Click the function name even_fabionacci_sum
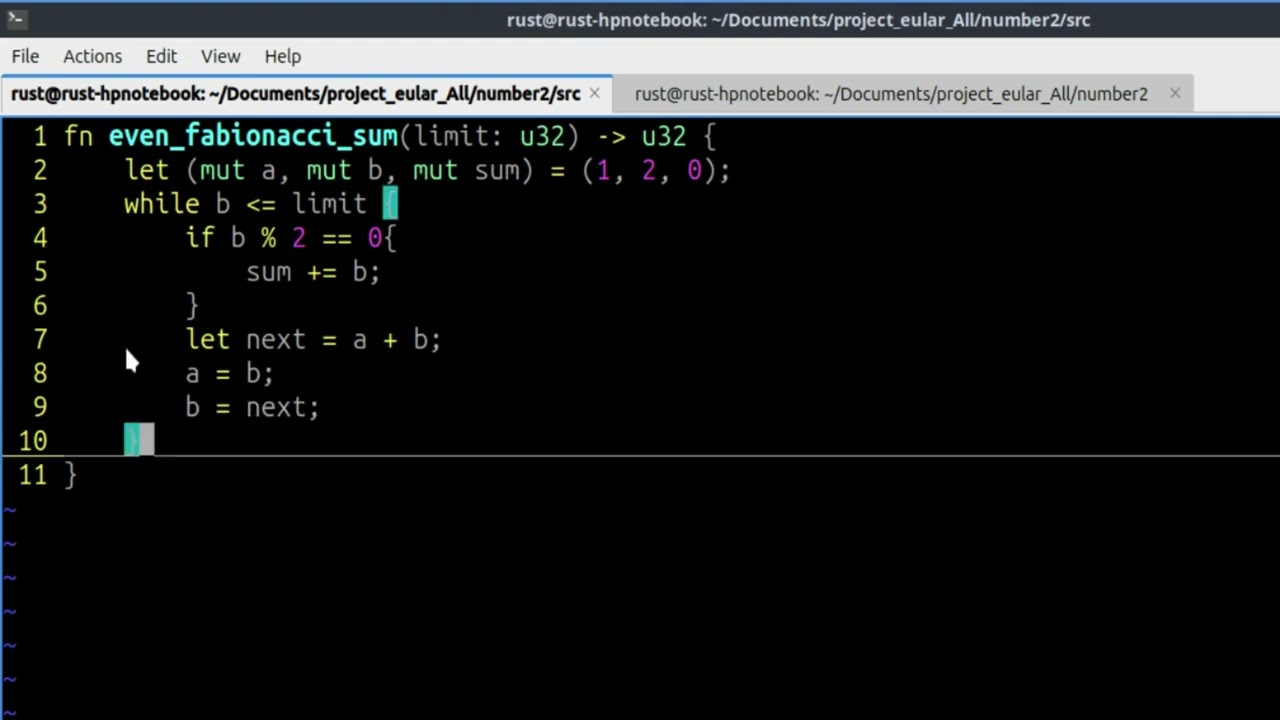 253,136
